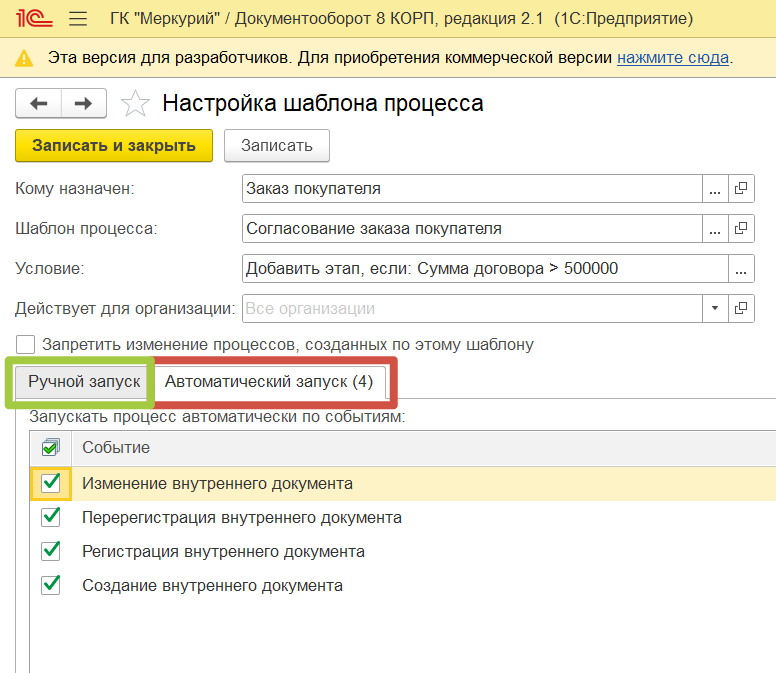This screenshot has height=673, width=776.
Task: Open the 'Кому назначен' linked item
Action: click(741, 188)
